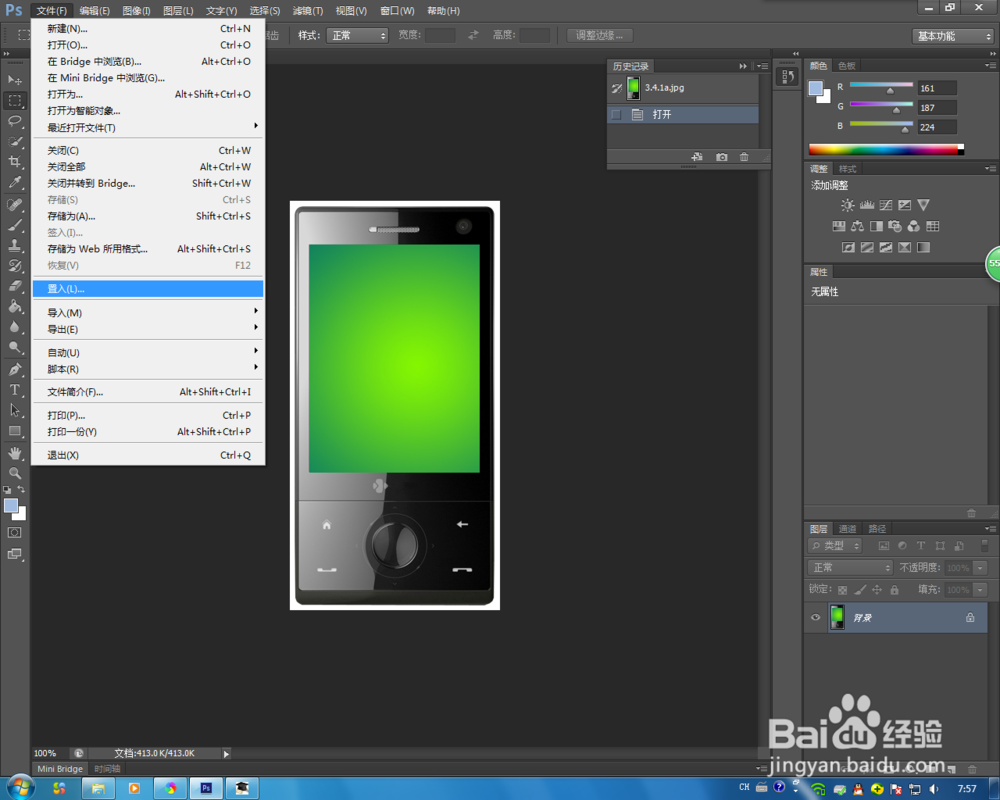
Task: Toggle type layer filter icon in Layers
Action: [921, 545]
